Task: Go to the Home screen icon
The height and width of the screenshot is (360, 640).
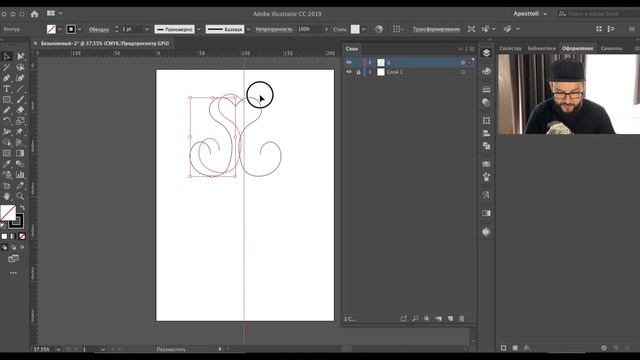Action: (35, 14)
